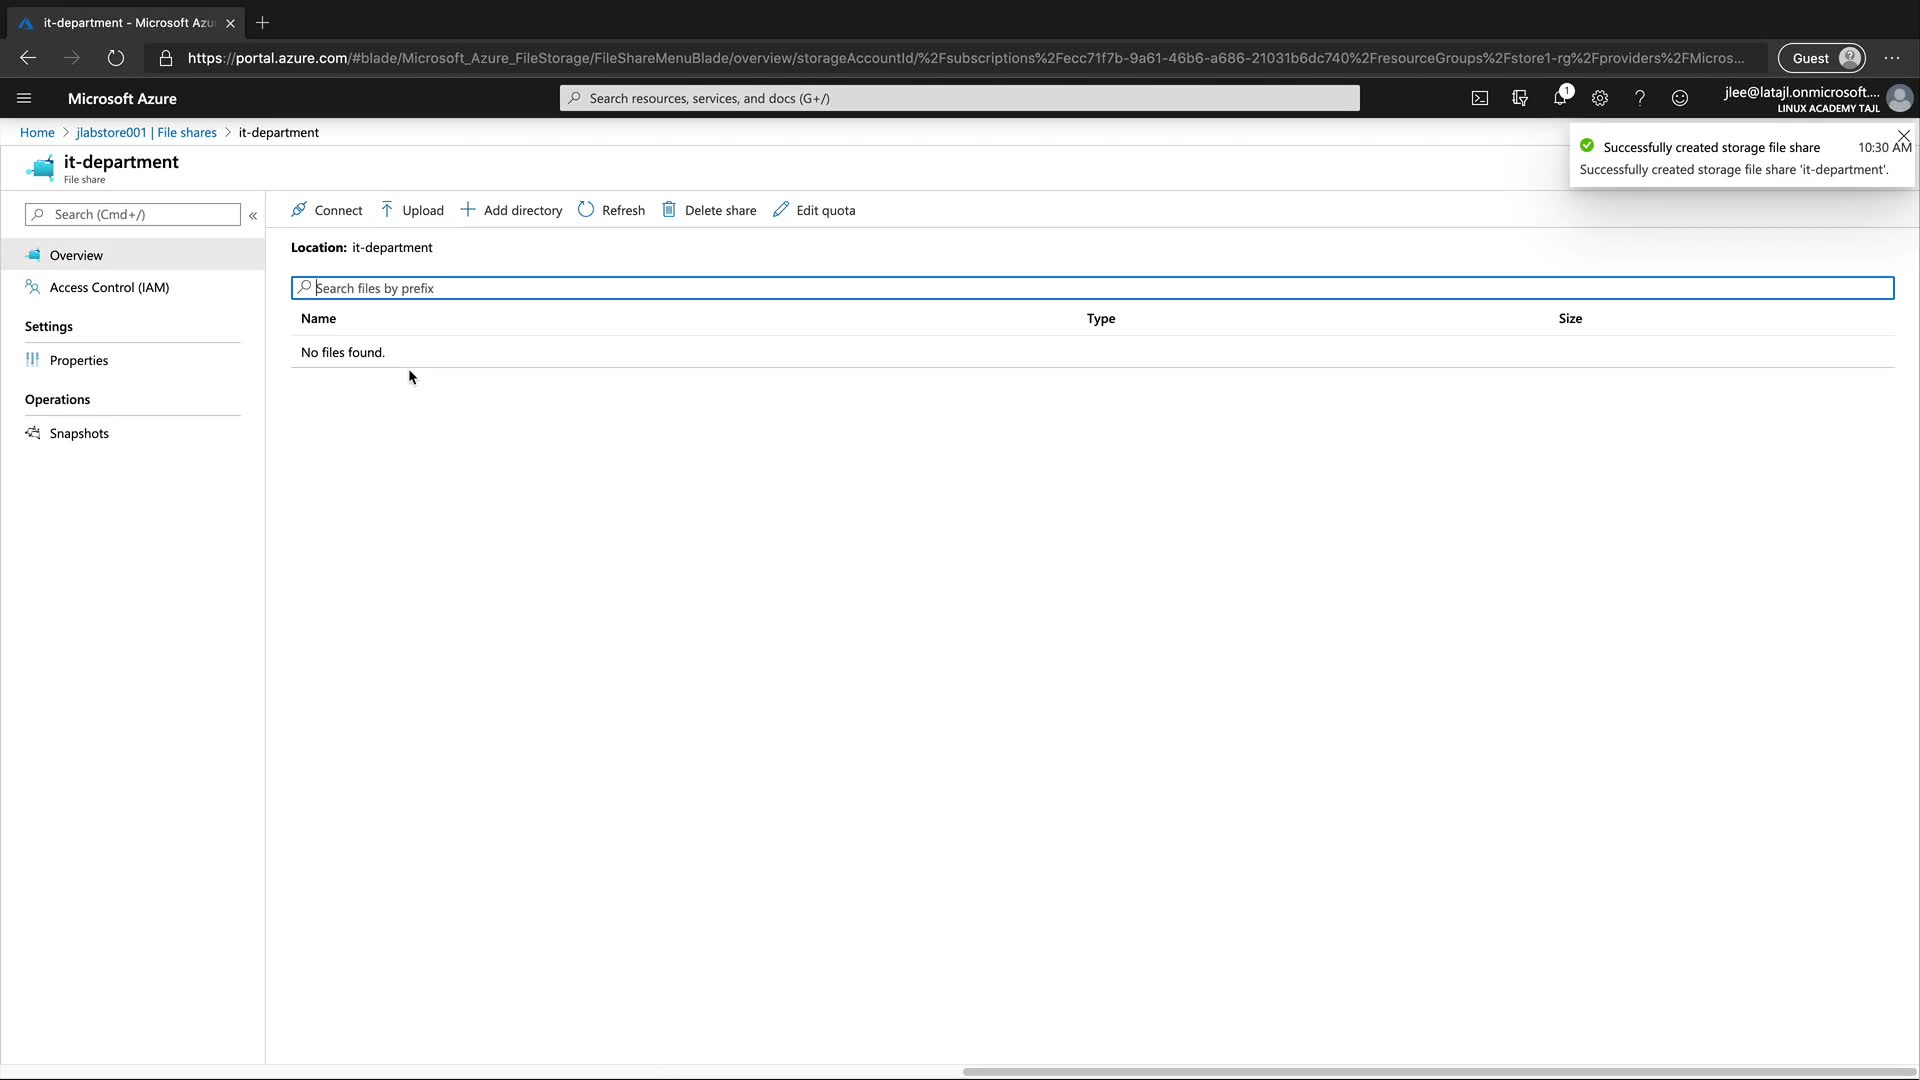Open the notifications bell
The height and width of the screenshot is (1080, 1920).
click(1560, 98)
